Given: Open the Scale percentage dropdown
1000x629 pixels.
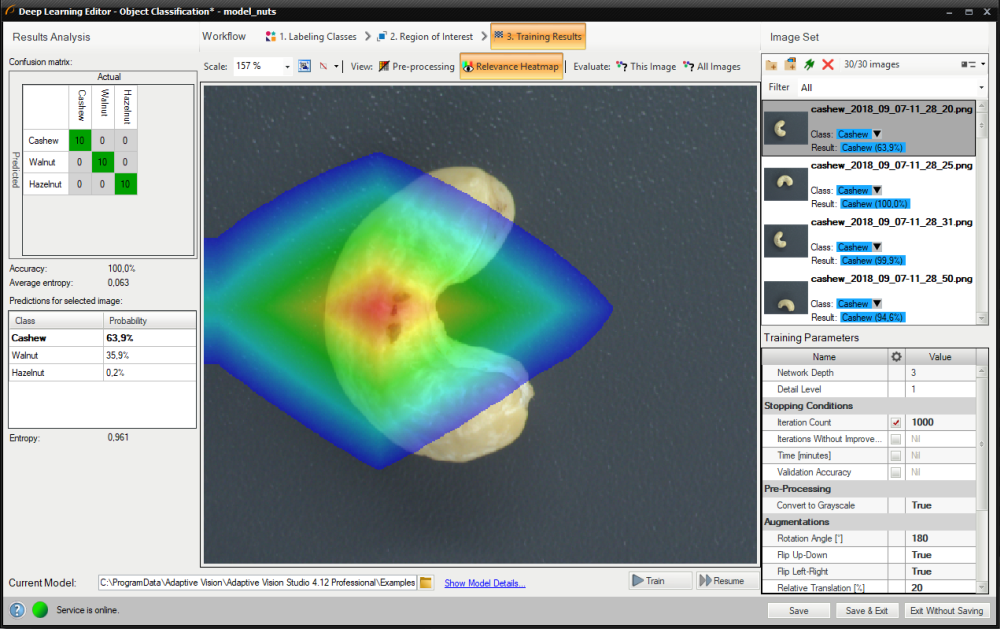Looking at the screenshot, I should 287,67.
